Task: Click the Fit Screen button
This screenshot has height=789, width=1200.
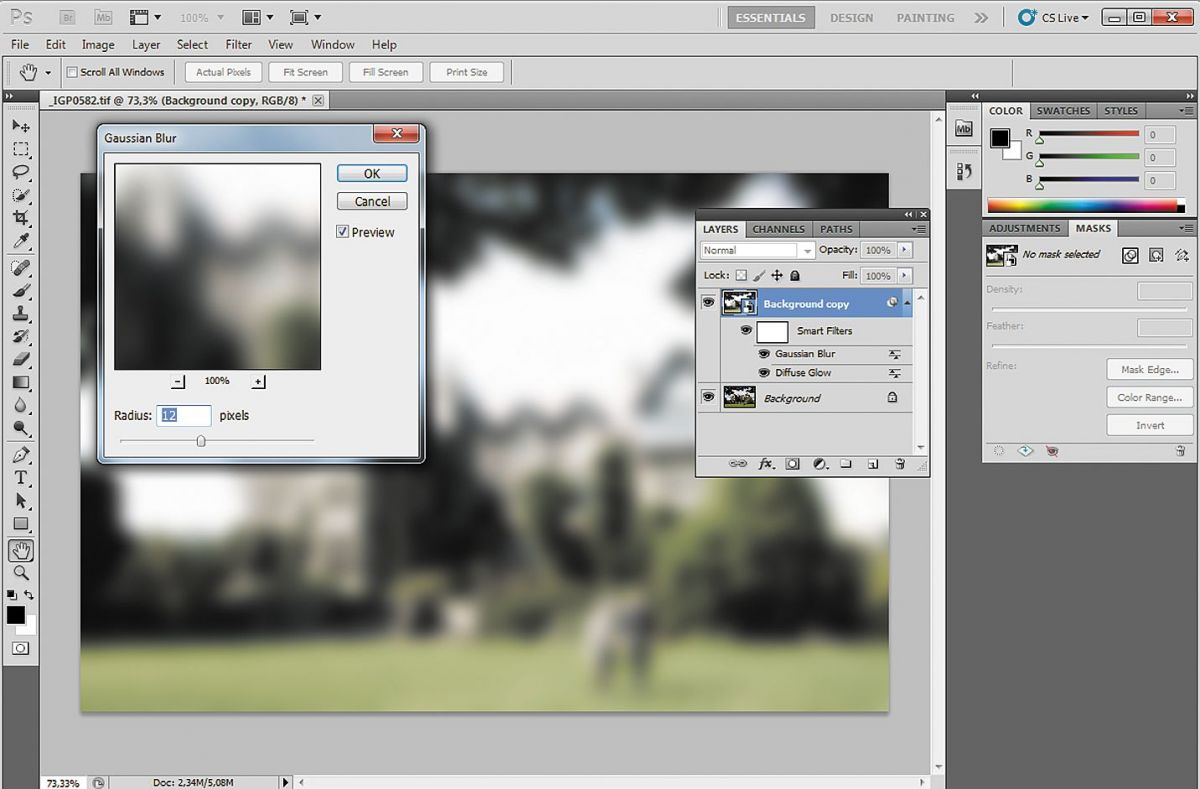Action: [305, 72]
